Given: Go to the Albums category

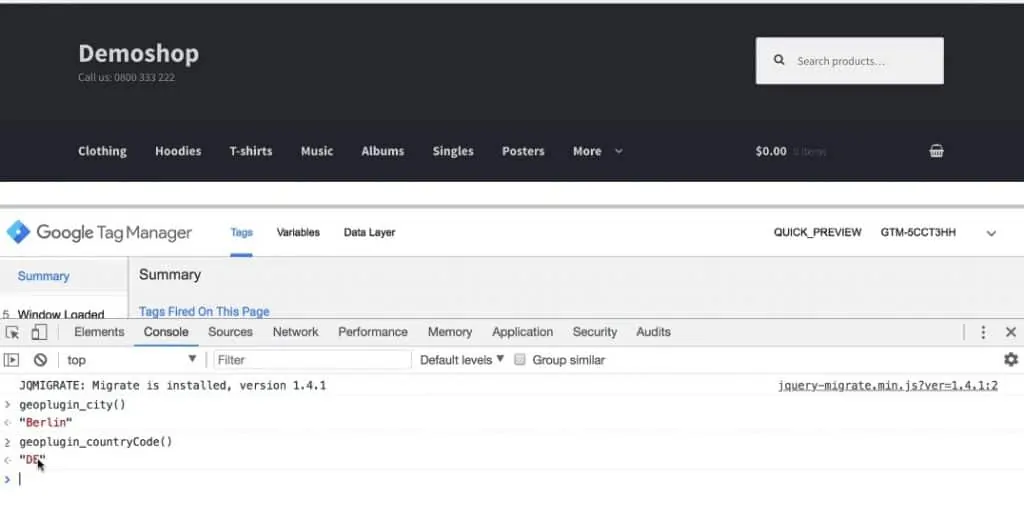Looking at the screenshot, I should (x=383, y=151).
